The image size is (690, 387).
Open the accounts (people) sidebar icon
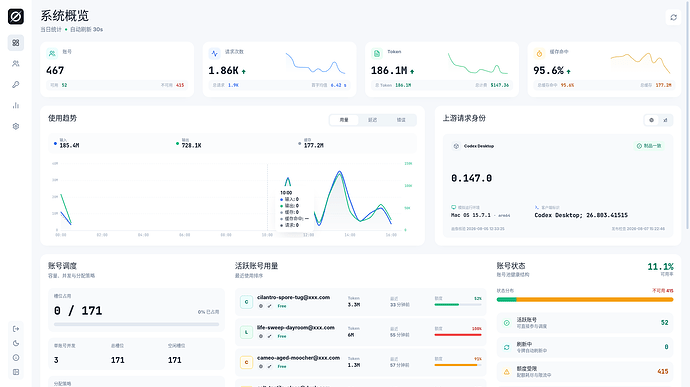[x=16, y=63]
